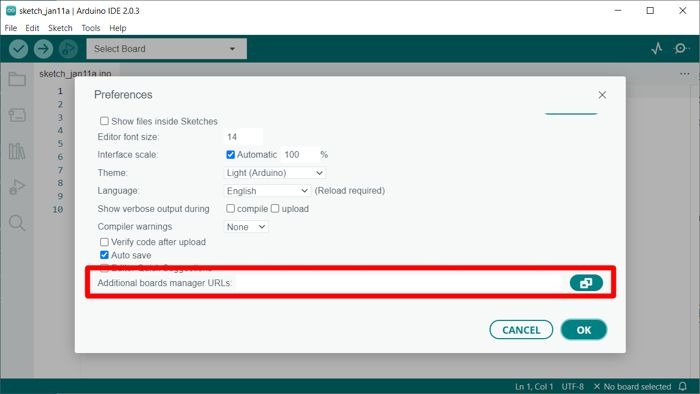
Task: Click the Ln 1, Col 1 status entry
Action: coord(534,386)
